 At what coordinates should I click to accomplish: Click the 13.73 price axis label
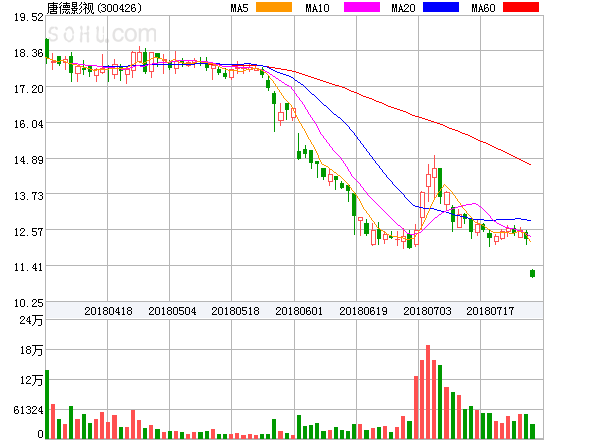[x=29, y=196]
